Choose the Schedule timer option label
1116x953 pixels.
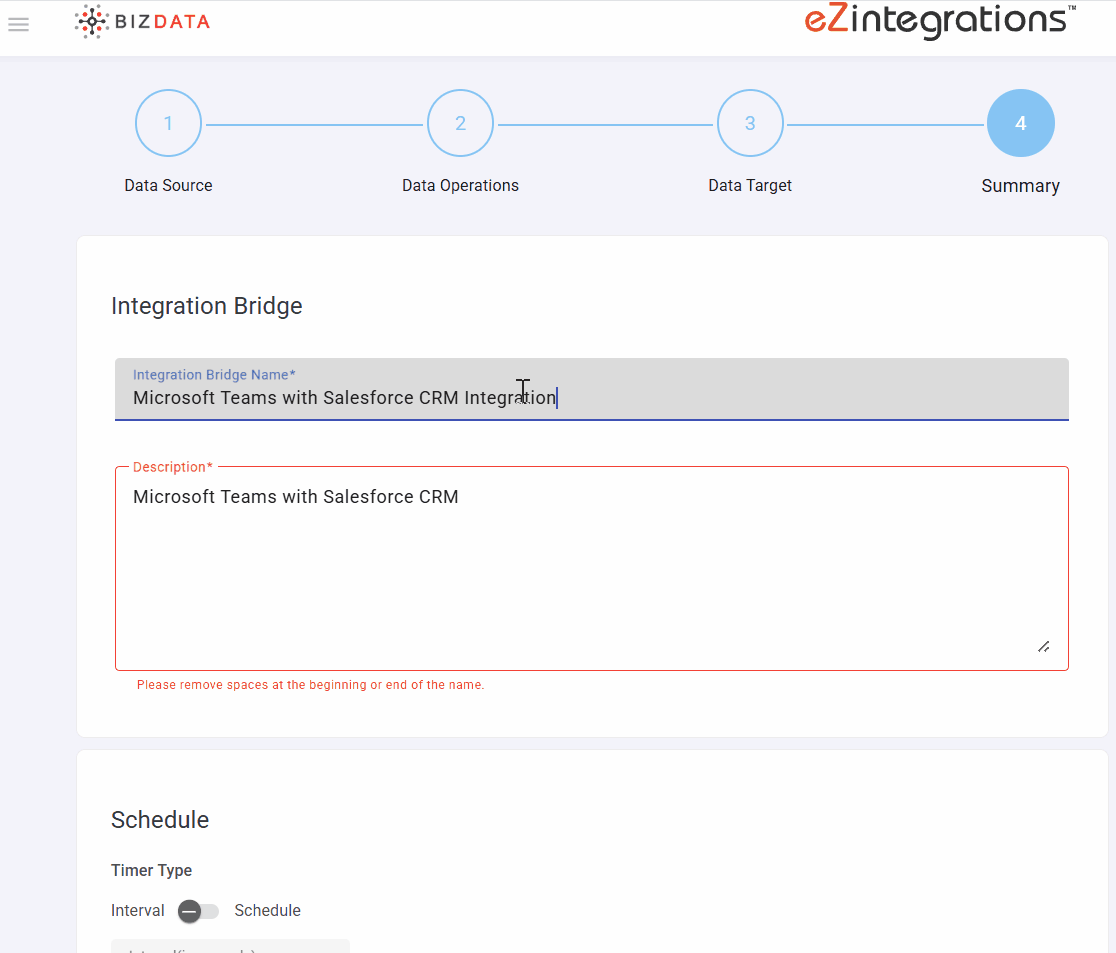point(267,911)
